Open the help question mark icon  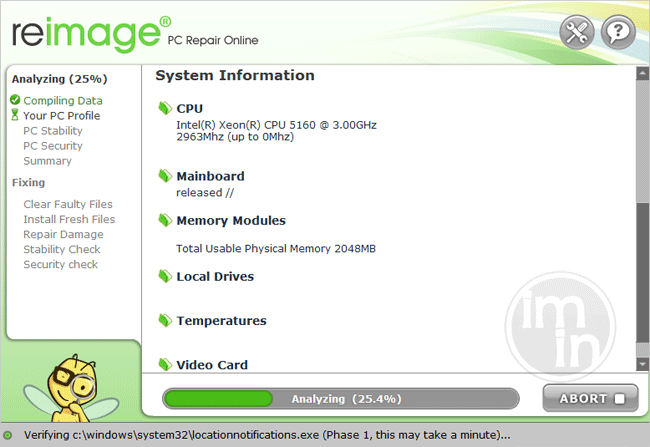point(618,32)
